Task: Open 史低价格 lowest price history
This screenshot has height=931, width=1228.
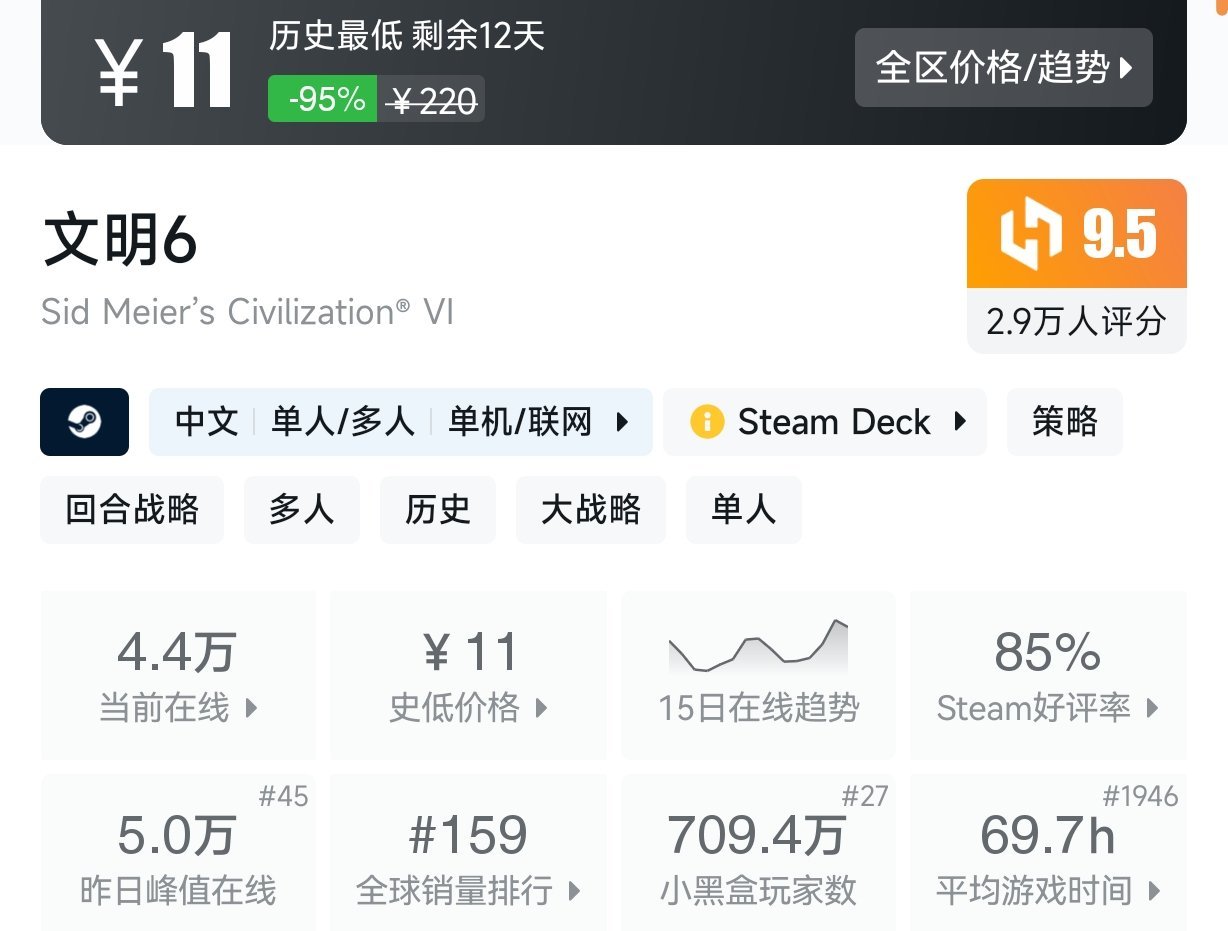Action: pos(468,675)
